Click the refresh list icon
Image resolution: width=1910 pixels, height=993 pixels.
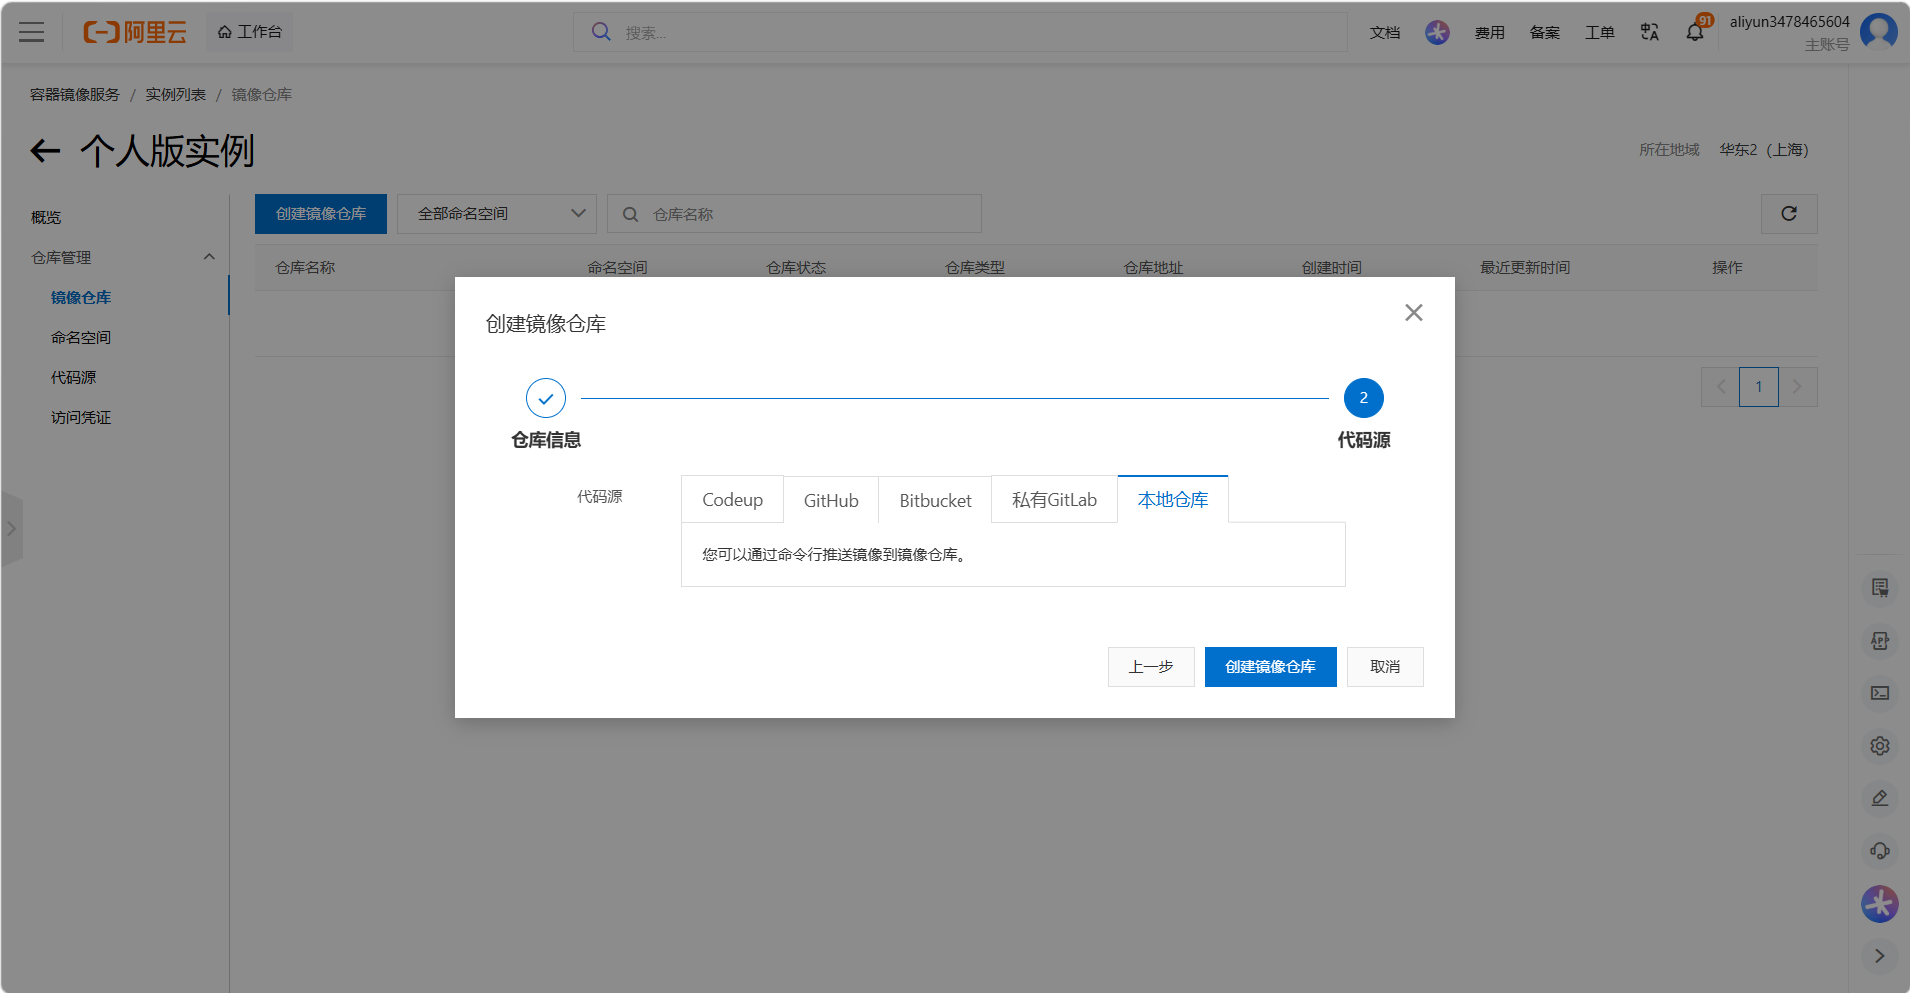coord(1789,214)
